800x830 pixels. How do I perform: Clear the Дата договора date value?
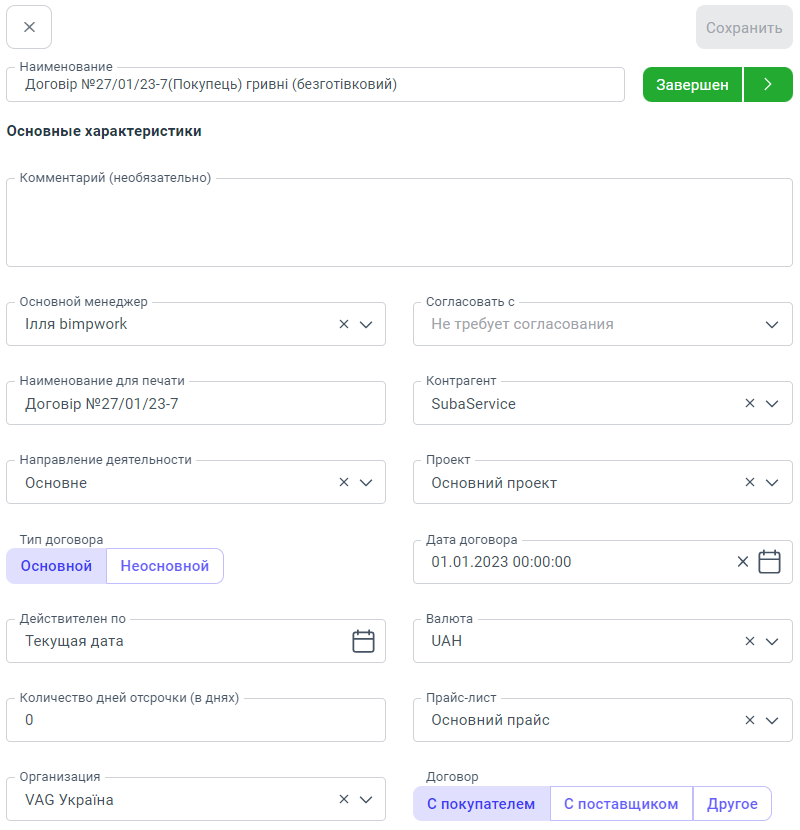coord(743,562)
